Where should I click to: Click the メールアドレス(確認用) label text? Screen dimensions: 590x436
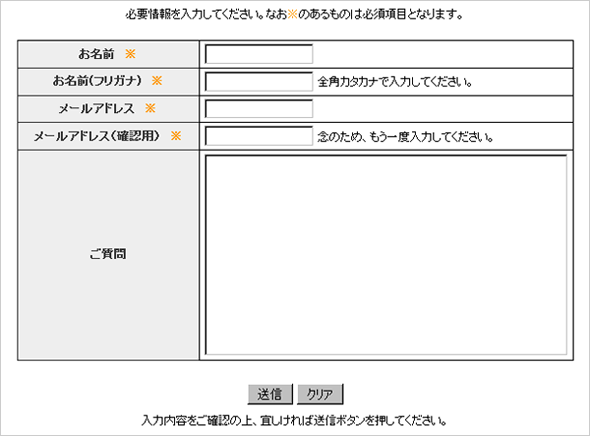[97, 136]
